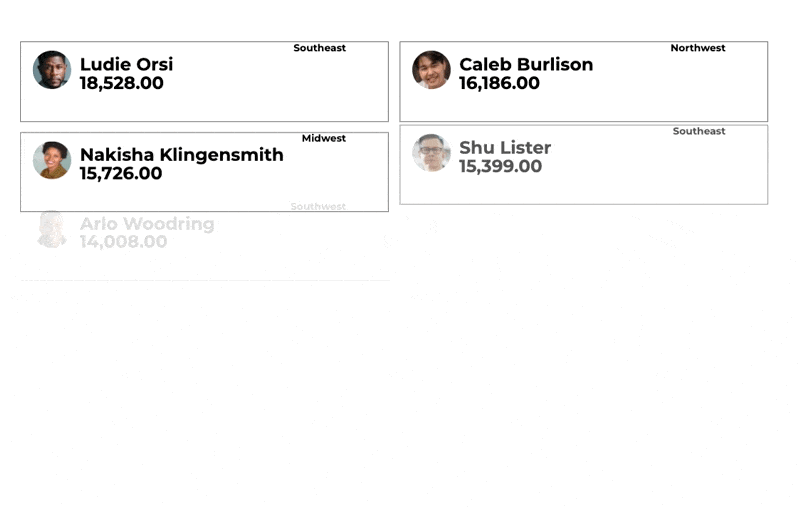Open Shu Lister's name text
The width and height of the screenshot is (800, 507).
505,147
